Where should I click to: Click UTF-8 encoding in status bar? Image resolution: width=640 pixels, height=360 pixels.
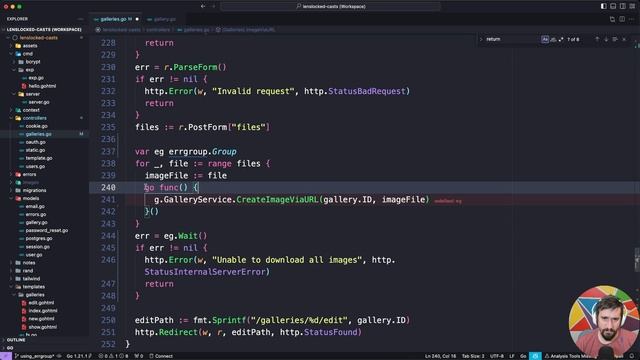point(496,356)
